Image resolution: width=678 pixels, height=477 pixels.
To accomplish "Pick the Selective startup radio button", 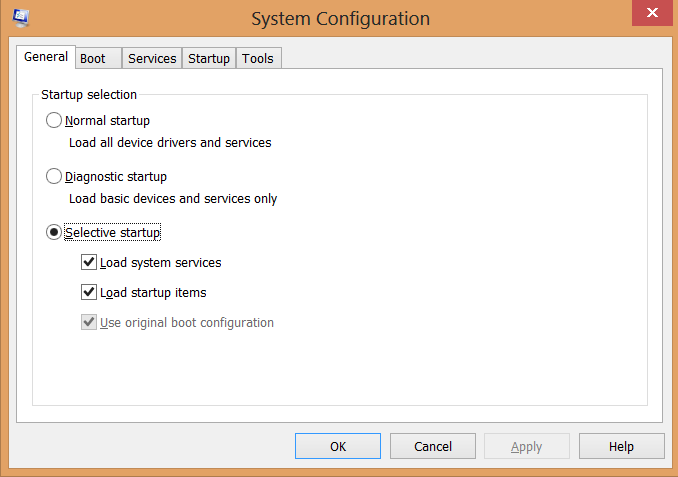I will pyautogui.click(x=54, y=233).
